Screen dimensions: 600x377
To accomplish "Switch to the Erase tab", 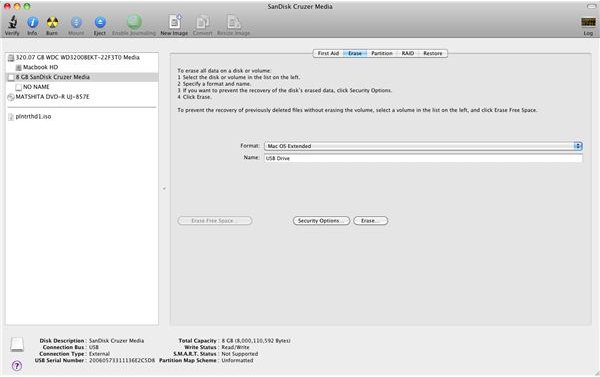I will pyautogui.click(x=355, y=54).
